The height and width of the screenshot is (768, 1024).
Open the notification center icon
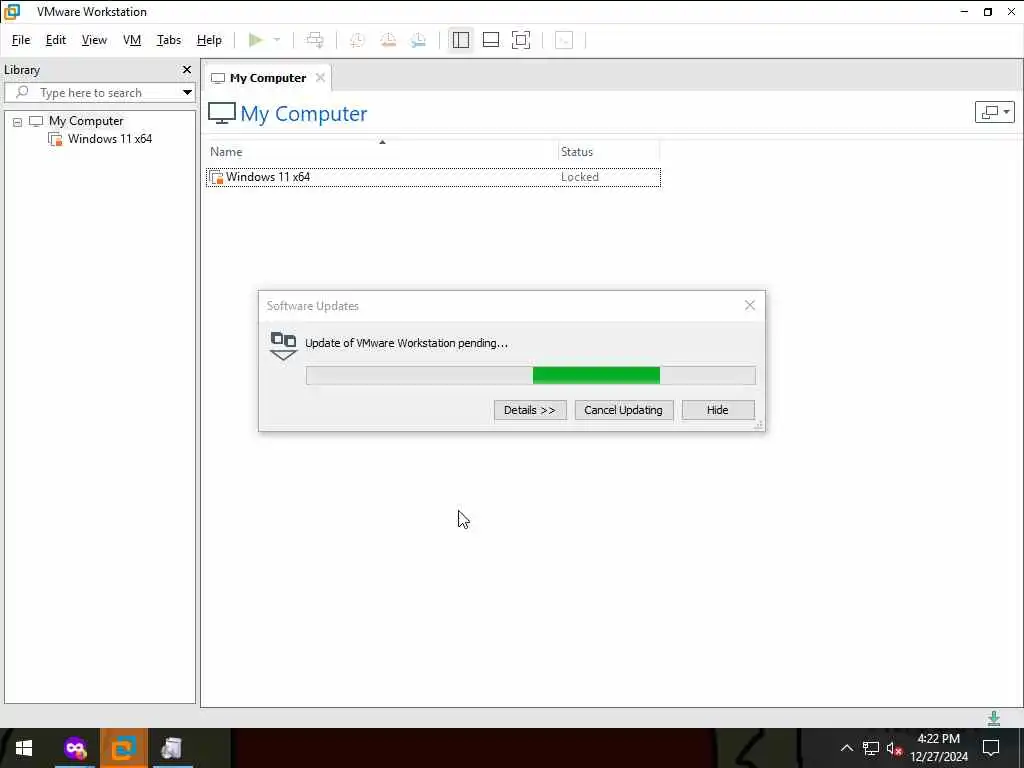point(991,748)
